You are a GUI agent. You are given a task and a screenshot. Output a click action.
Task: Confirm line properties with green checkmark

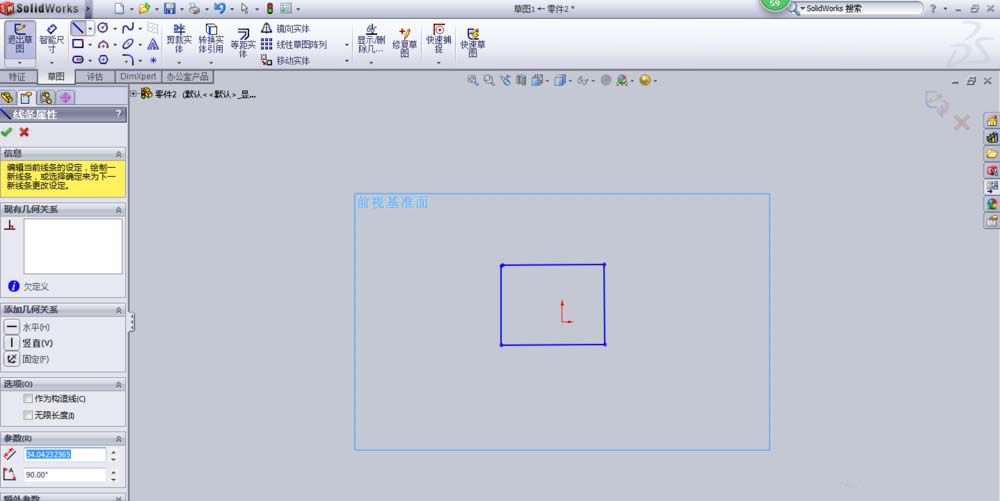click(6, 132)
